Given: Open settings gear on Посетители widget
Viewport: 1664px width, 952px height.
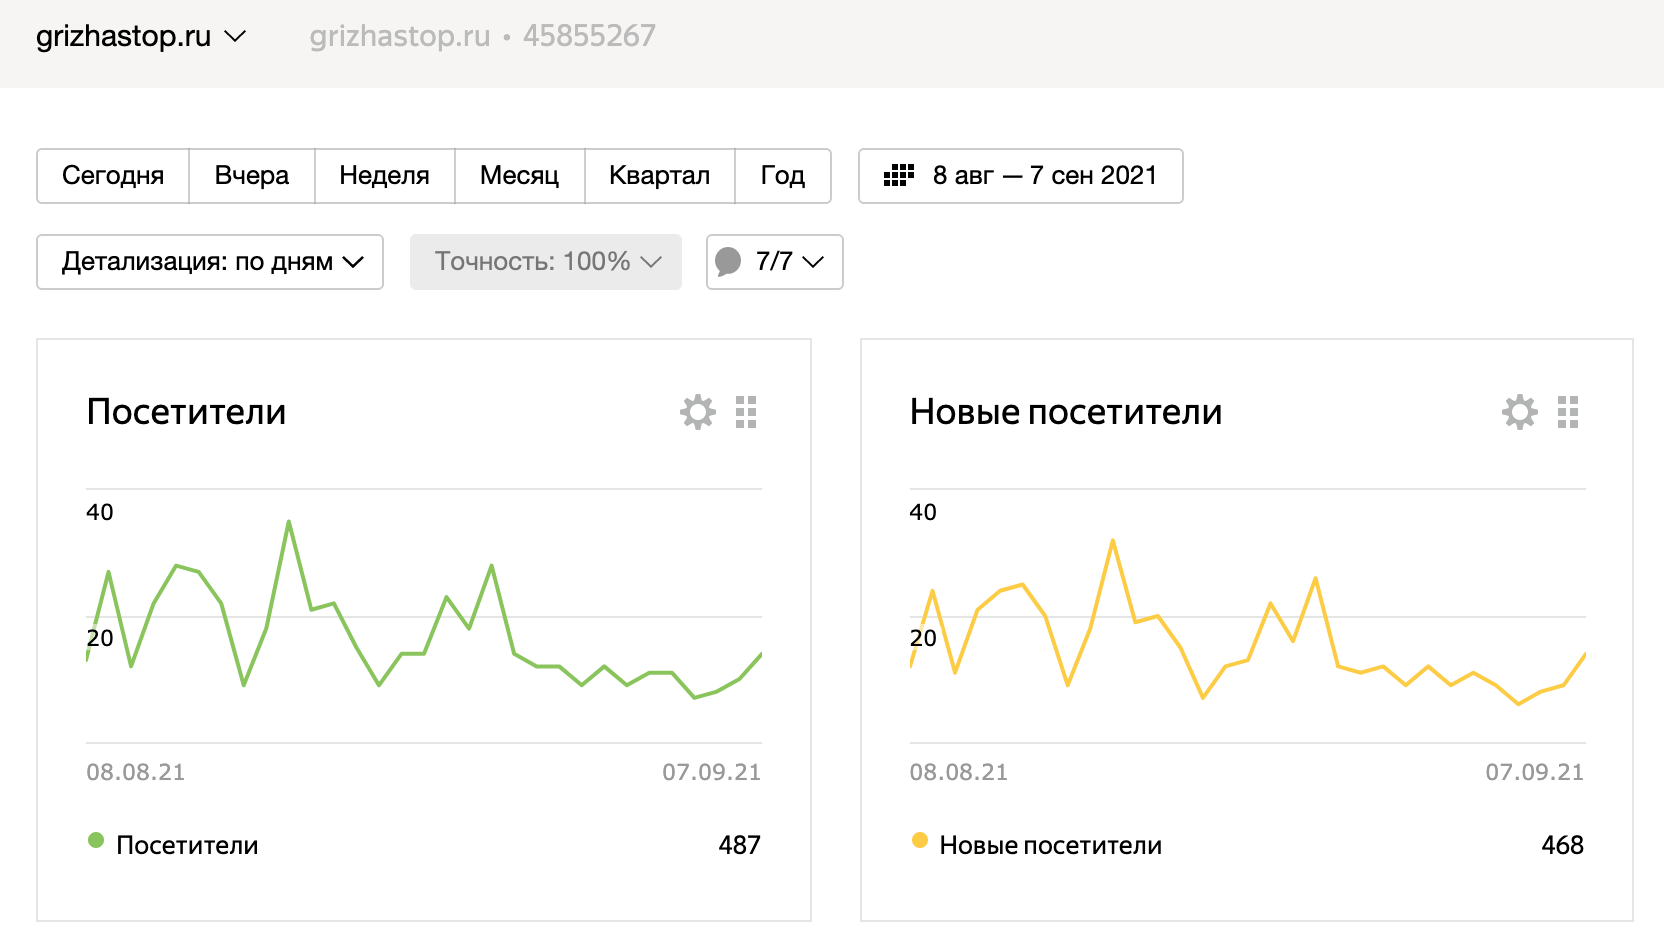Looking at the screenshot, I should 698,412.
